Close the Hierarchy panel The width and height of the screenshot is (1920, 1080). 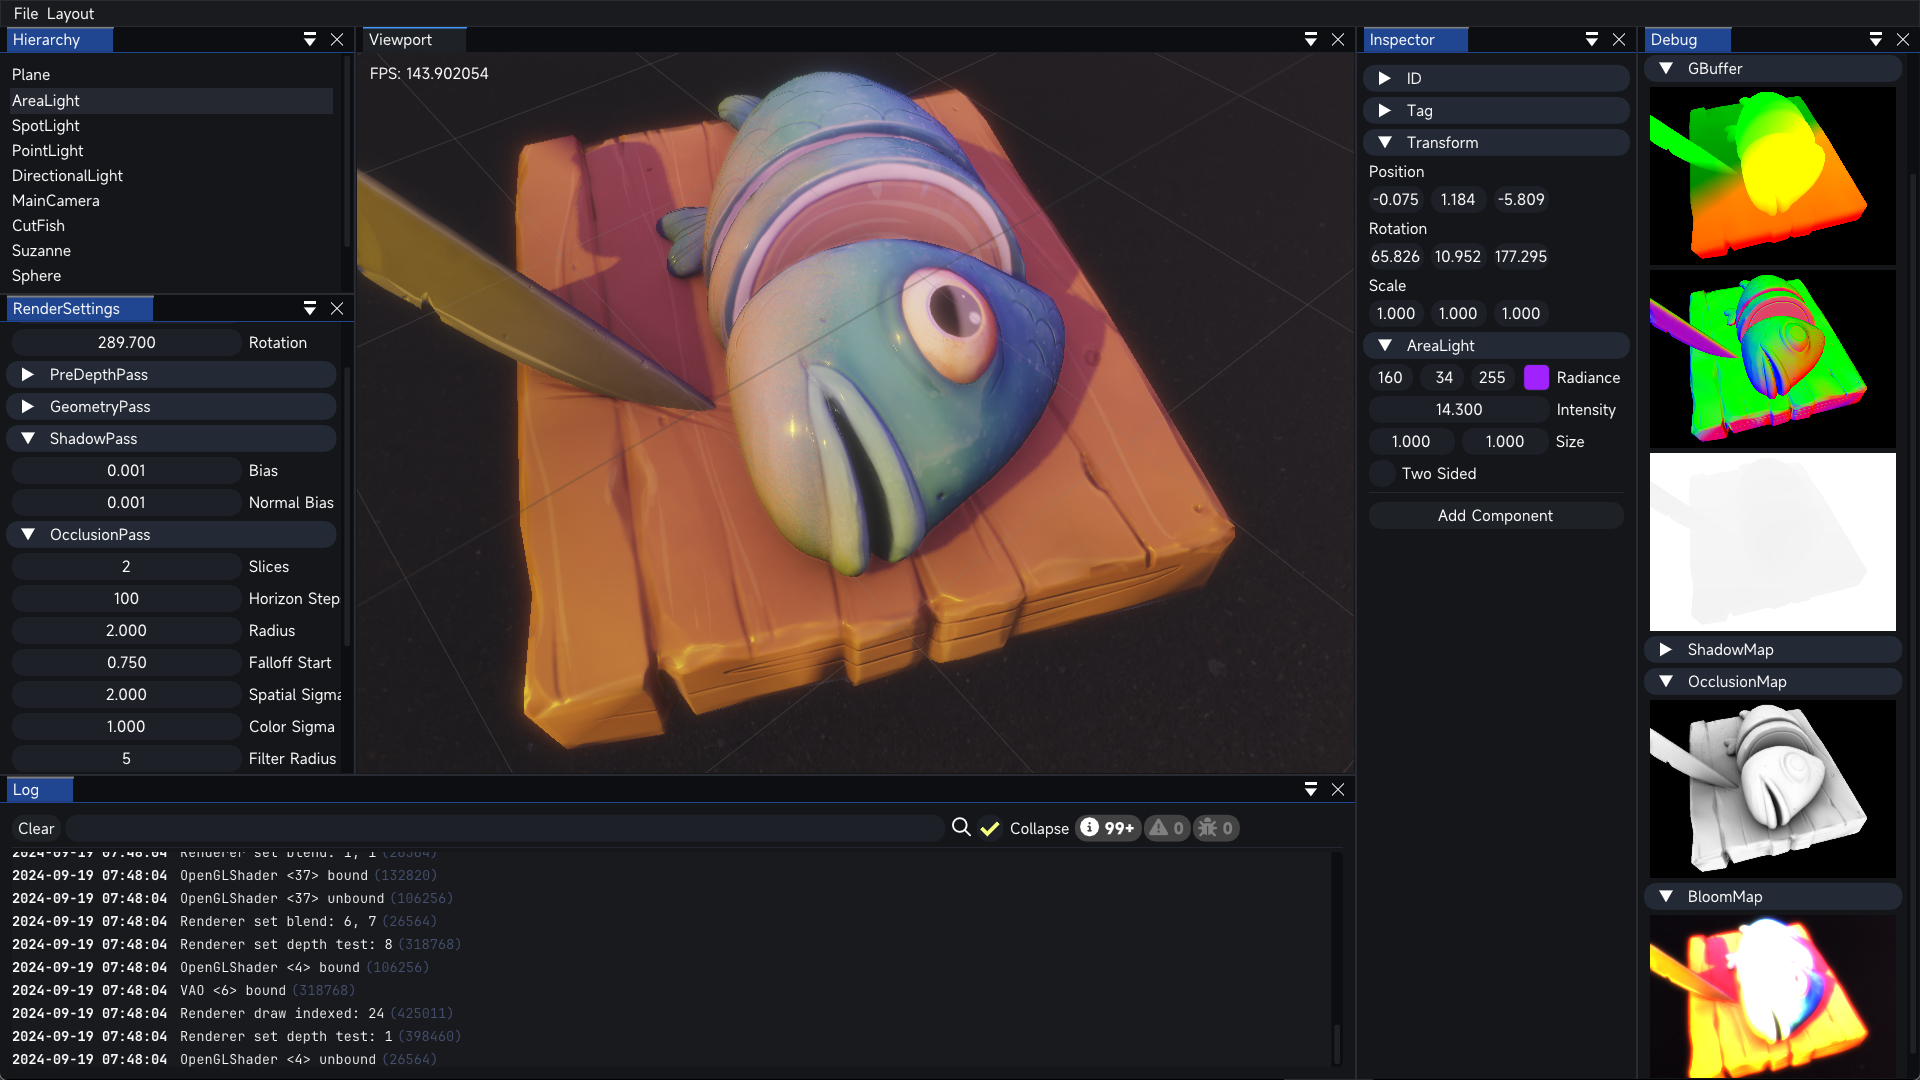337,40
